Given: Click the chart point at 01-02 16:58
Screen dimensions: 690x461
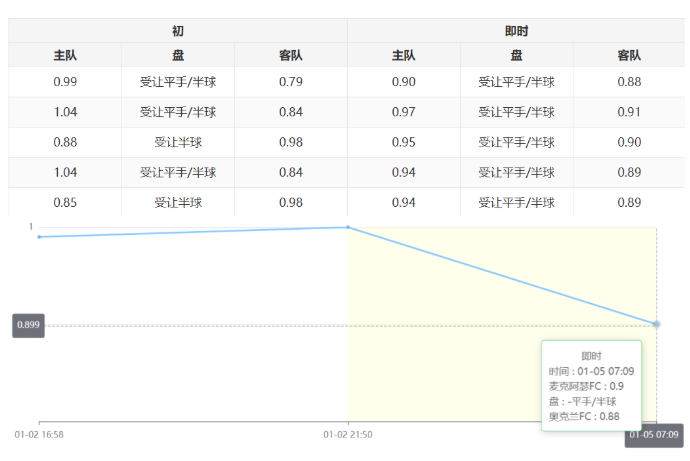Looking at the screenshot, I should tap(39, 237).
